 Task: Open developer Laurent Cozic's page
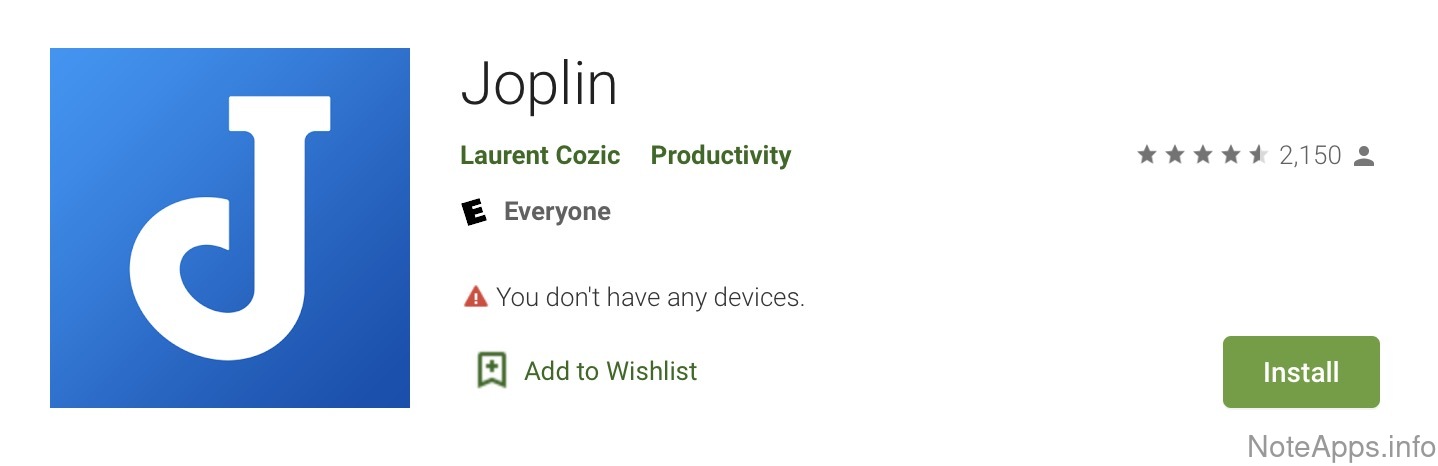tap(540, 156)
